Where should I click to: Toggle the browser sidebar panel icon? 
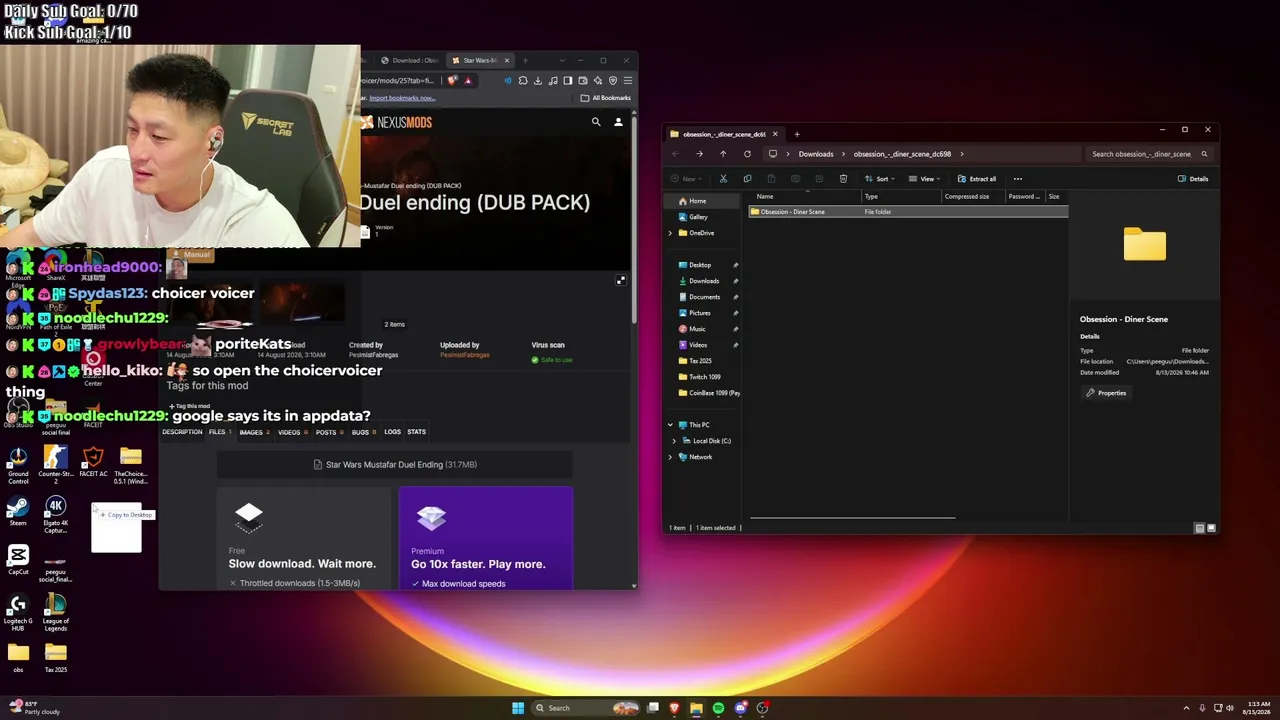(568, 81)
